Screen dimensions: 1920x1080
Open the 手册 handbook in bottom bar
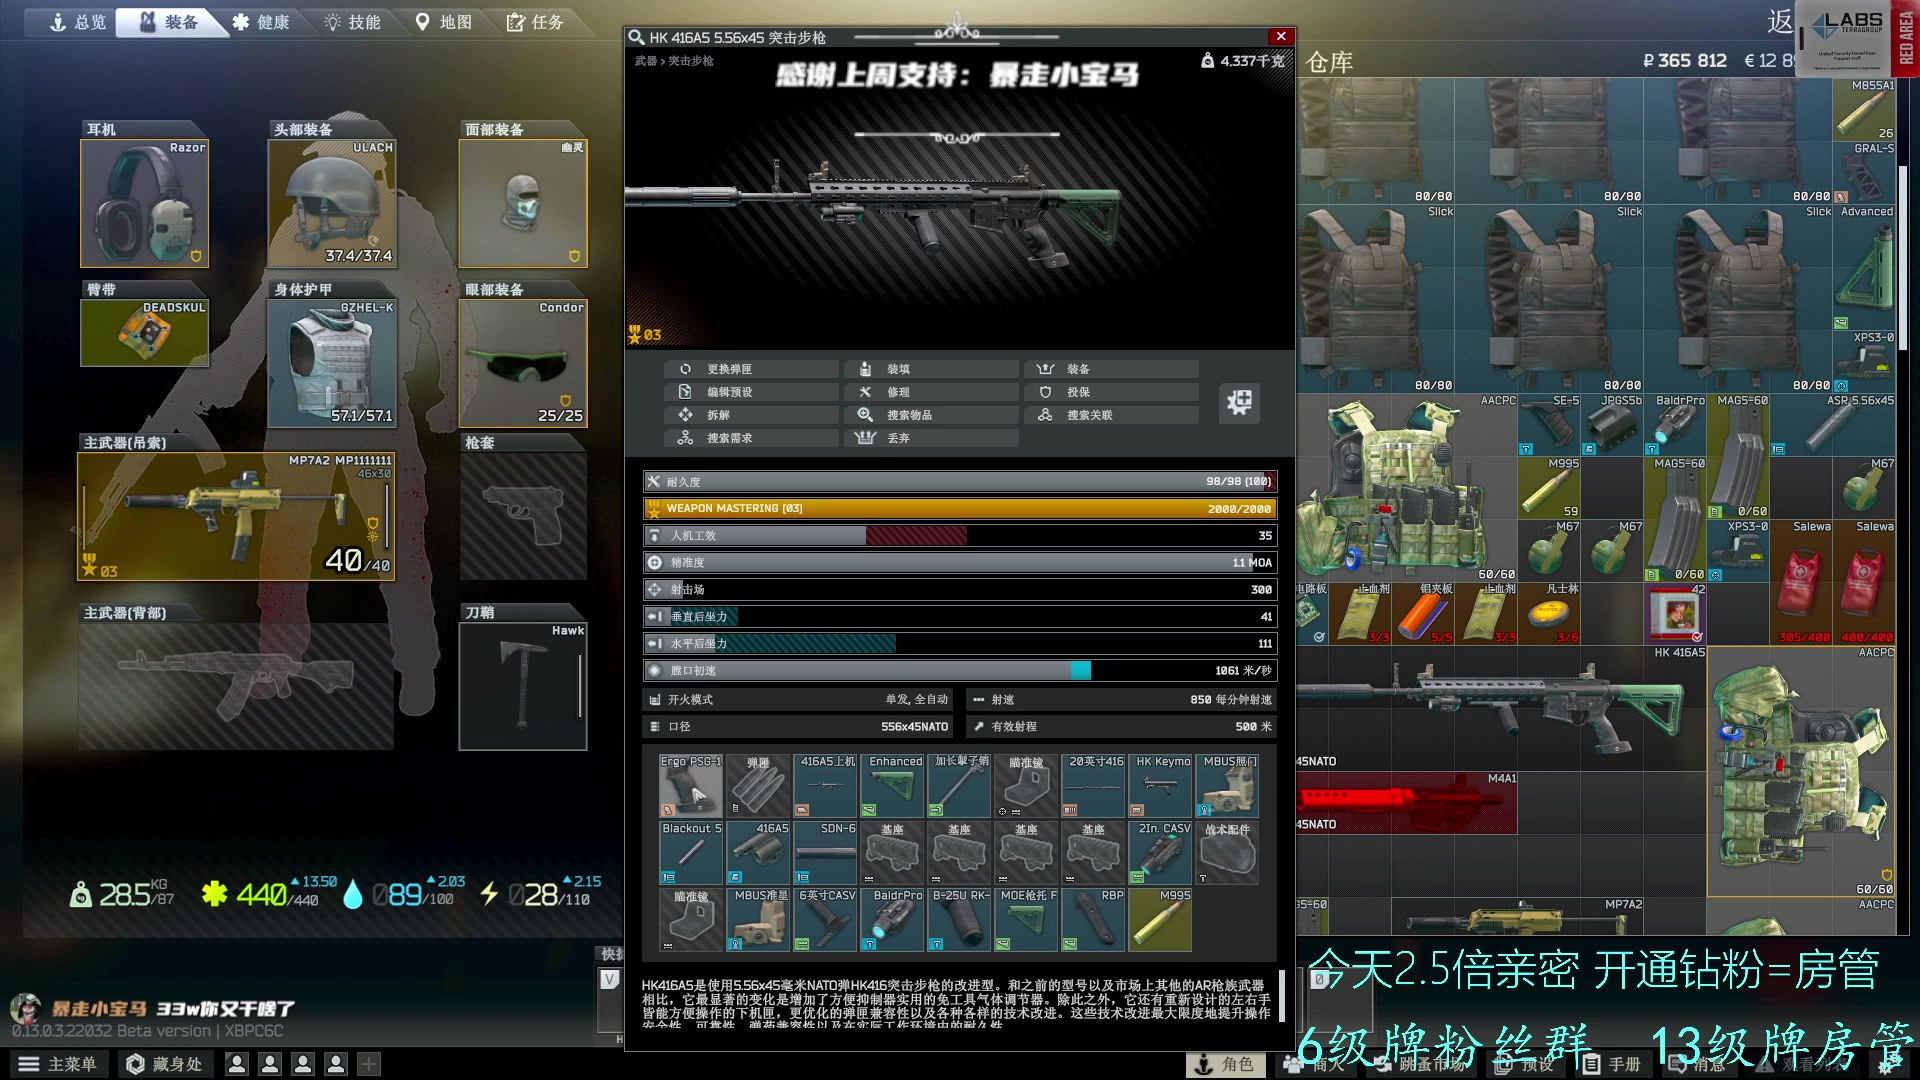coord(1612,1064)
